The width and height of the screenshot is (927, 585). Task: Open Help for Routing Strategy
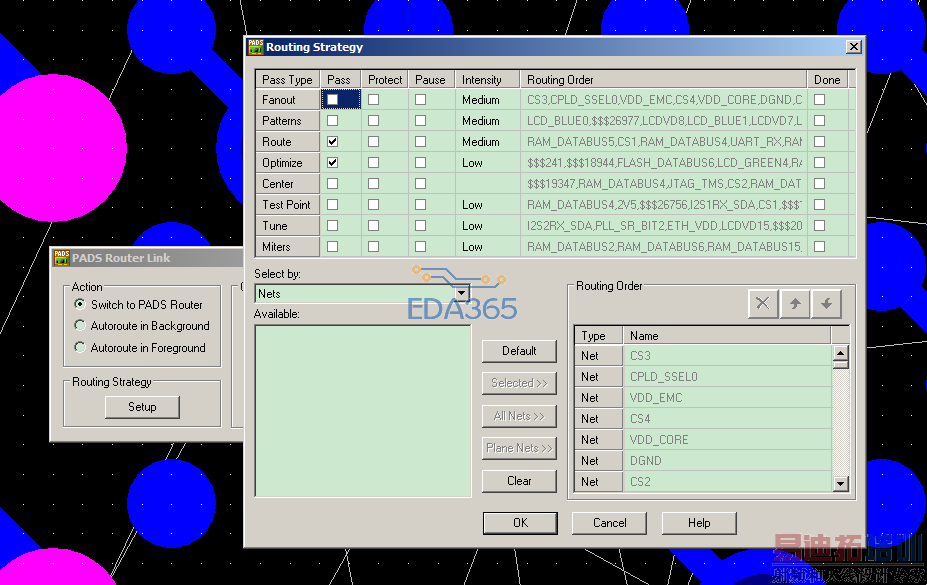[x=699, y=523]
